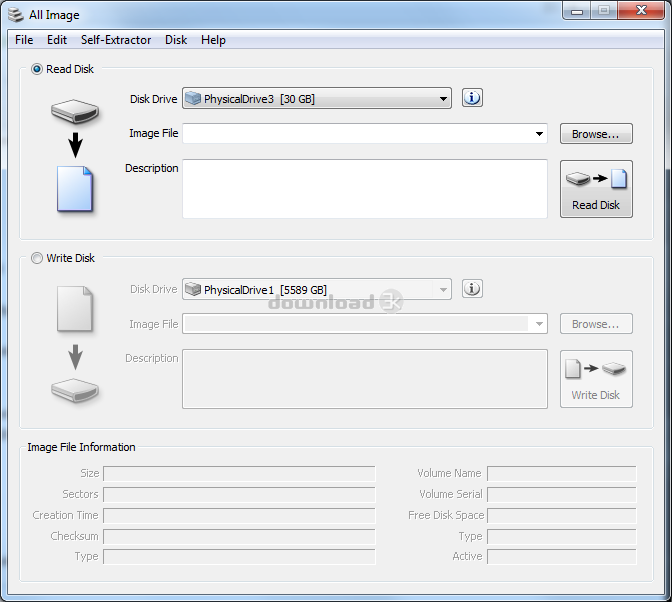Click the All Image title bar app icon

(15, 14)
